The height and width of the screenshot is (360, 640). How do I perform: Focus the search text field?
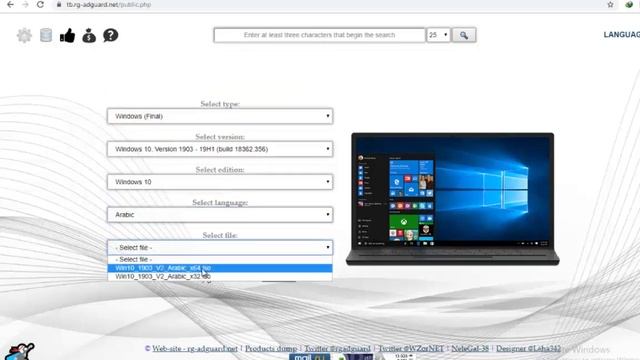point(319,35)
